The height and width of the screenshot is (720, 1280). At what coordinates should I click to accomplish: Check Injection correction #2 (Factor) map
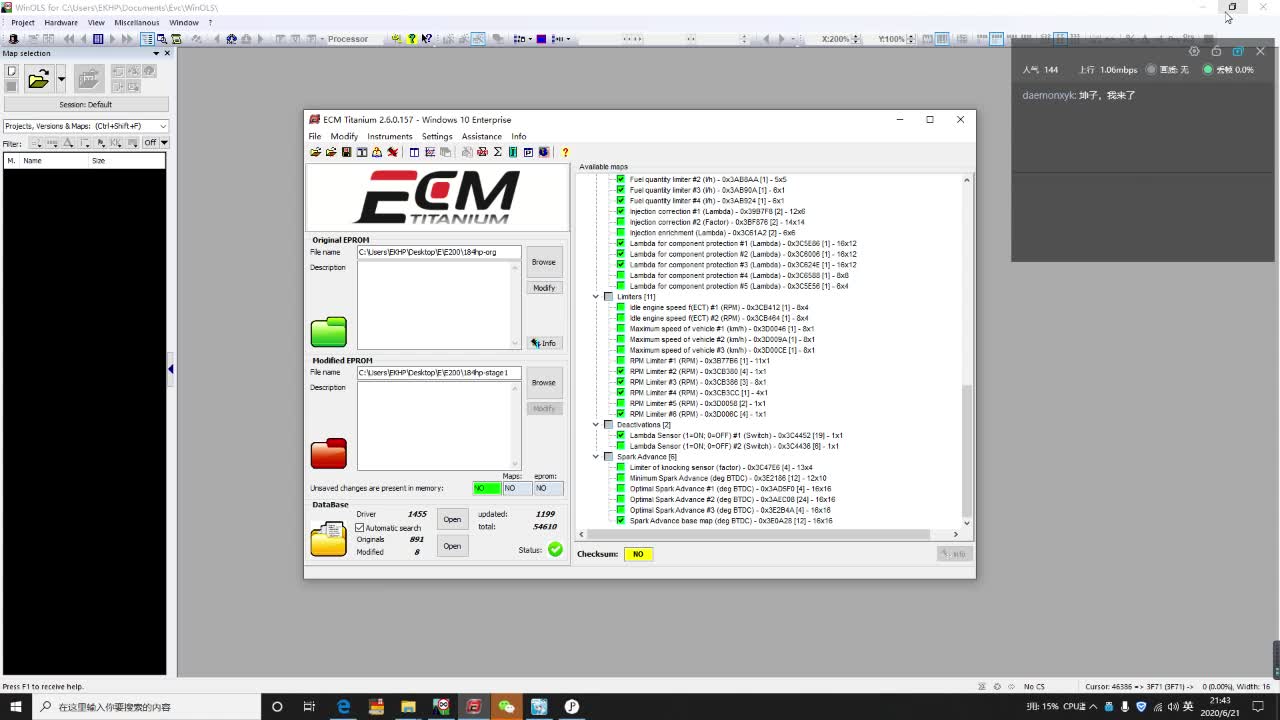click(x=620, y=222)
